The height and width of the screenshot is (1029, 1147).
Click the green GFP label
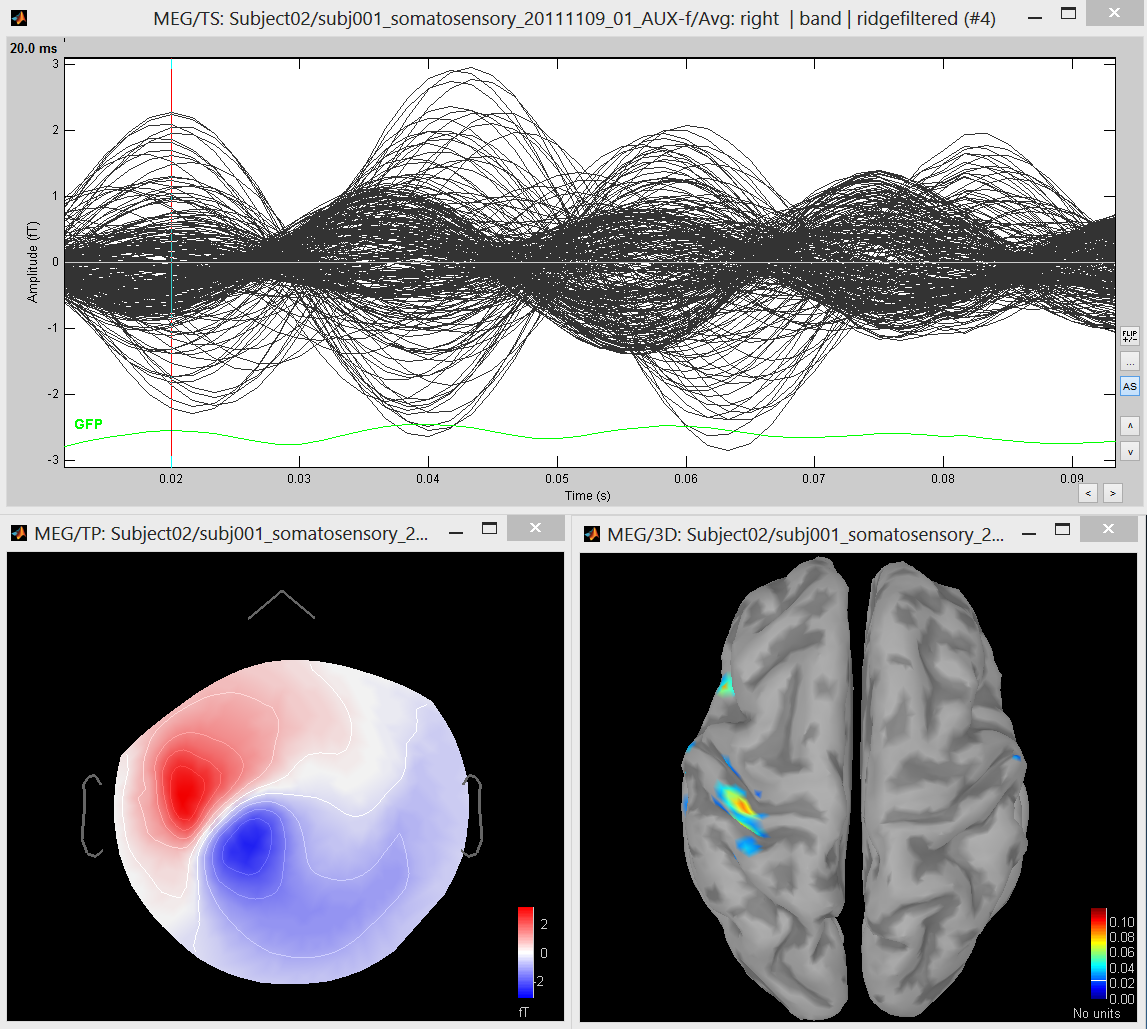88,424
